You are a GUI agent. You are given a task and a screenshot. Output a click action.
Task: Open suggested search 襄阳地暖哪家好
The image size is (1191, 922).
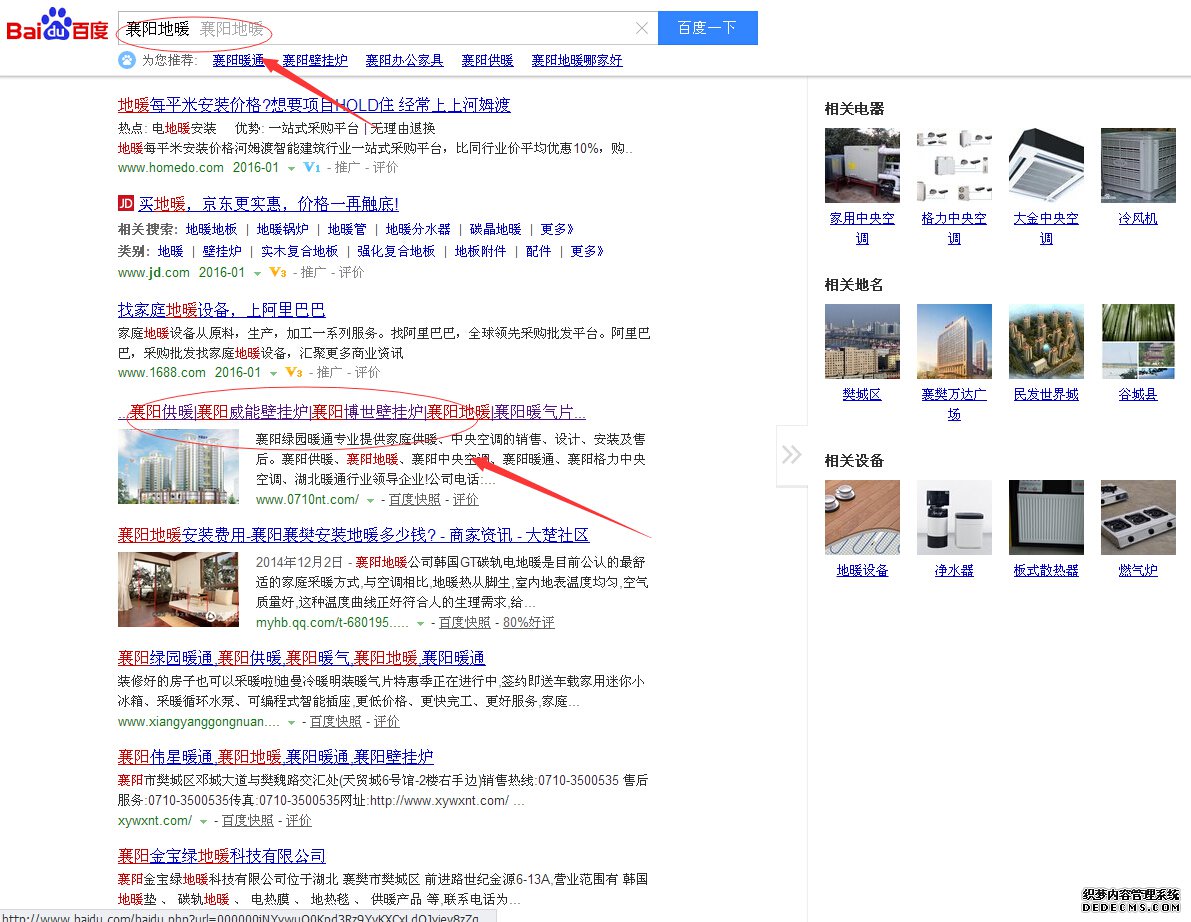point(577,60)
